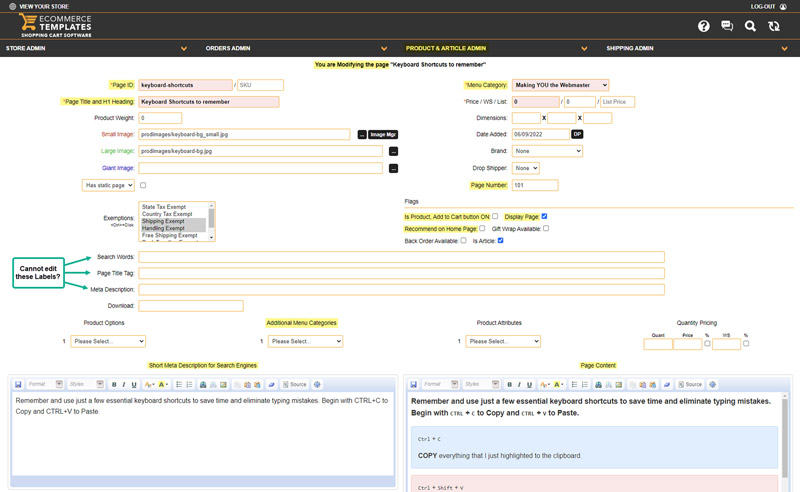Open the Menu Category dropdown
Image resolution: width=800 pixels, height=492 pixels.
[x=560, y=85]
